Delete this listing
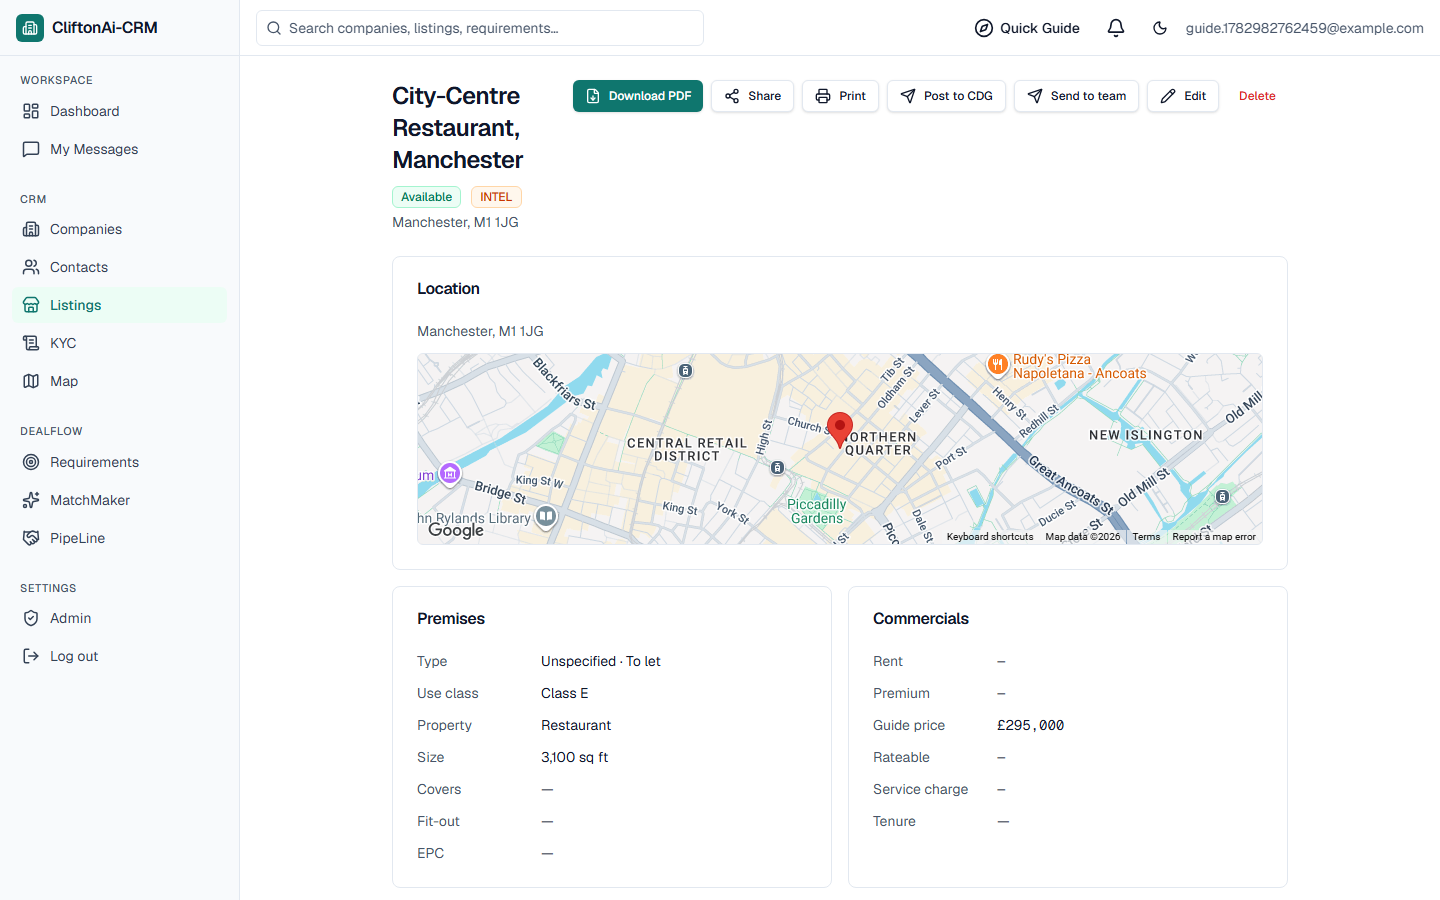This screenshot has height=900, width=1440. tap(1257, 96)
